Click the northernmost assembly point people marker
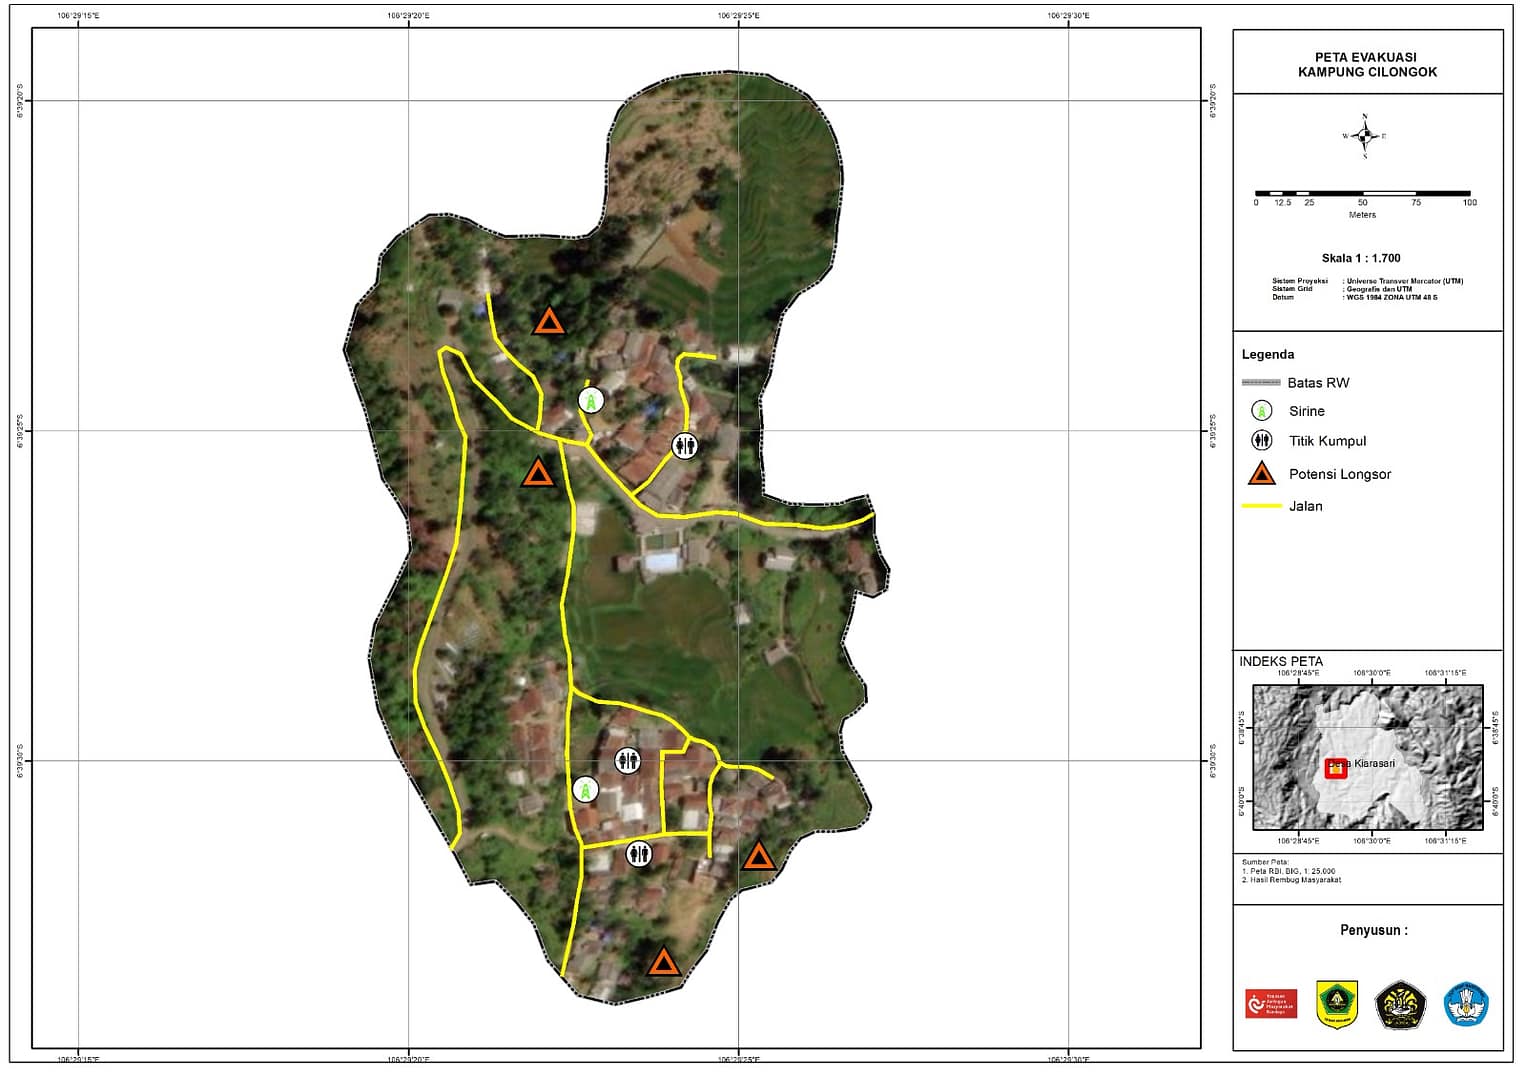Viewport: 1526px width, 1080px height. coord(684,446)
